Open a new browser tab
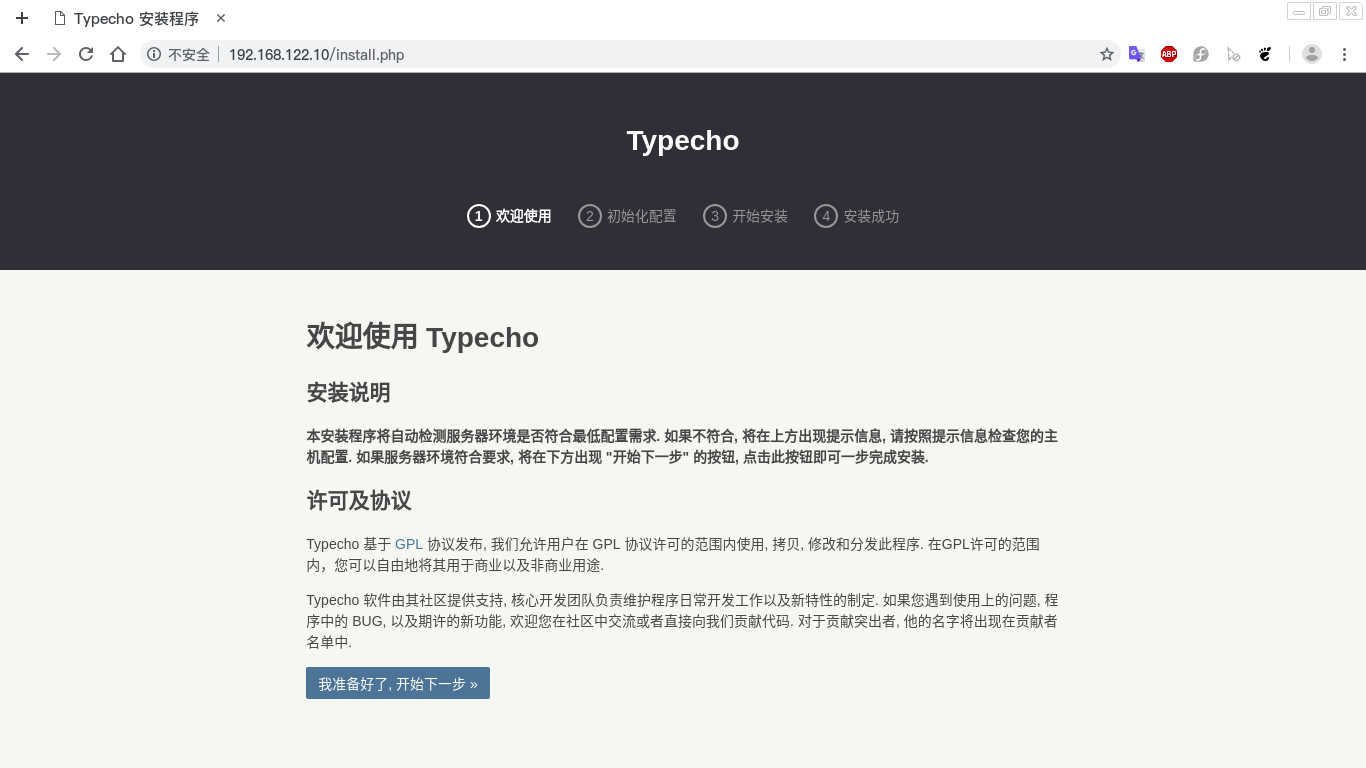Screen dimensions: 1366x768 coord(21,17)
